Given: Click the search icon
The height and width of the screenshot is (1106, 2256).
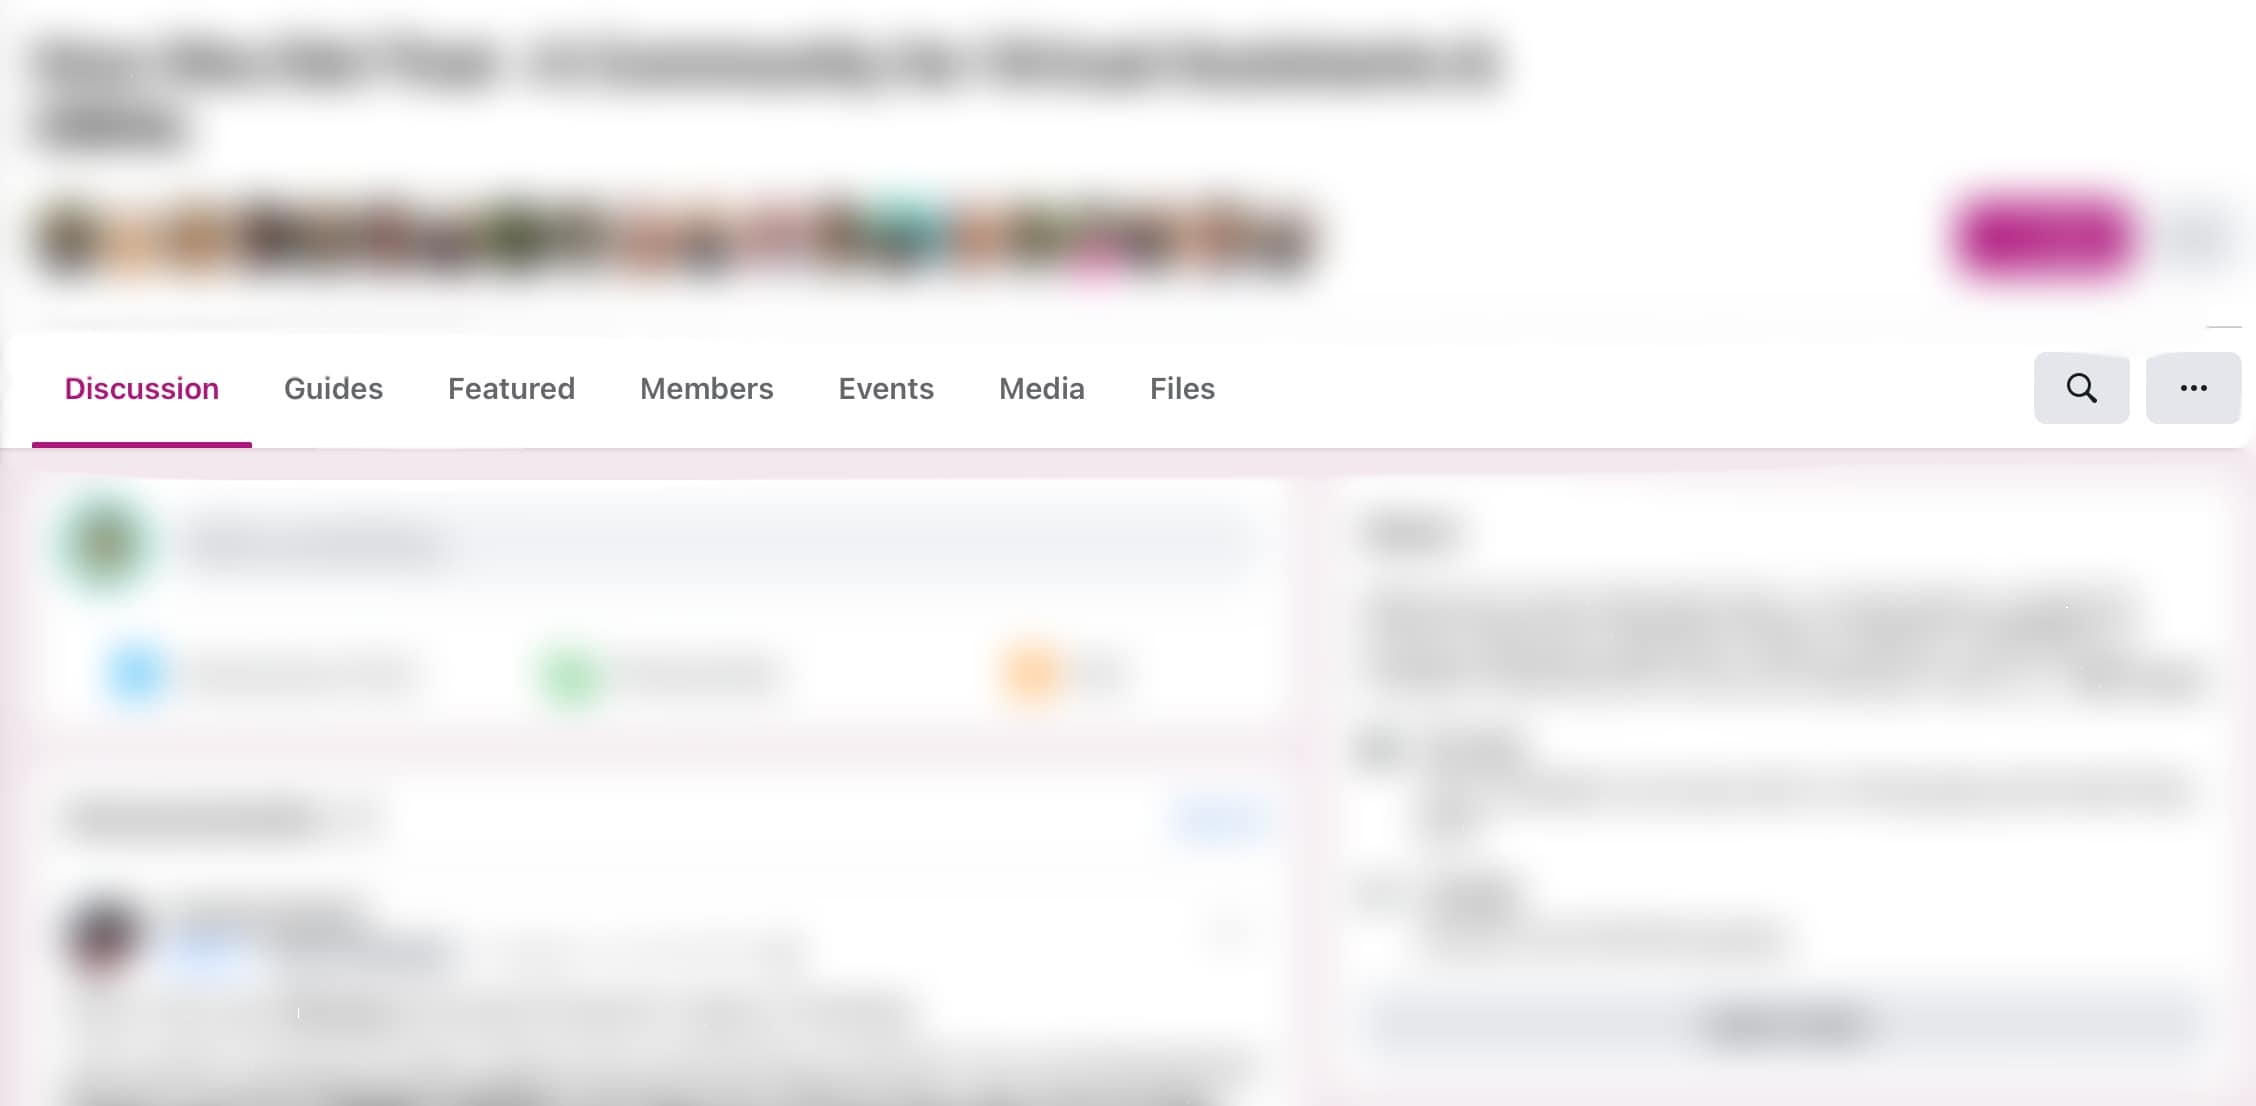Looking at the screenshot, I should (x=2080, y=388).
